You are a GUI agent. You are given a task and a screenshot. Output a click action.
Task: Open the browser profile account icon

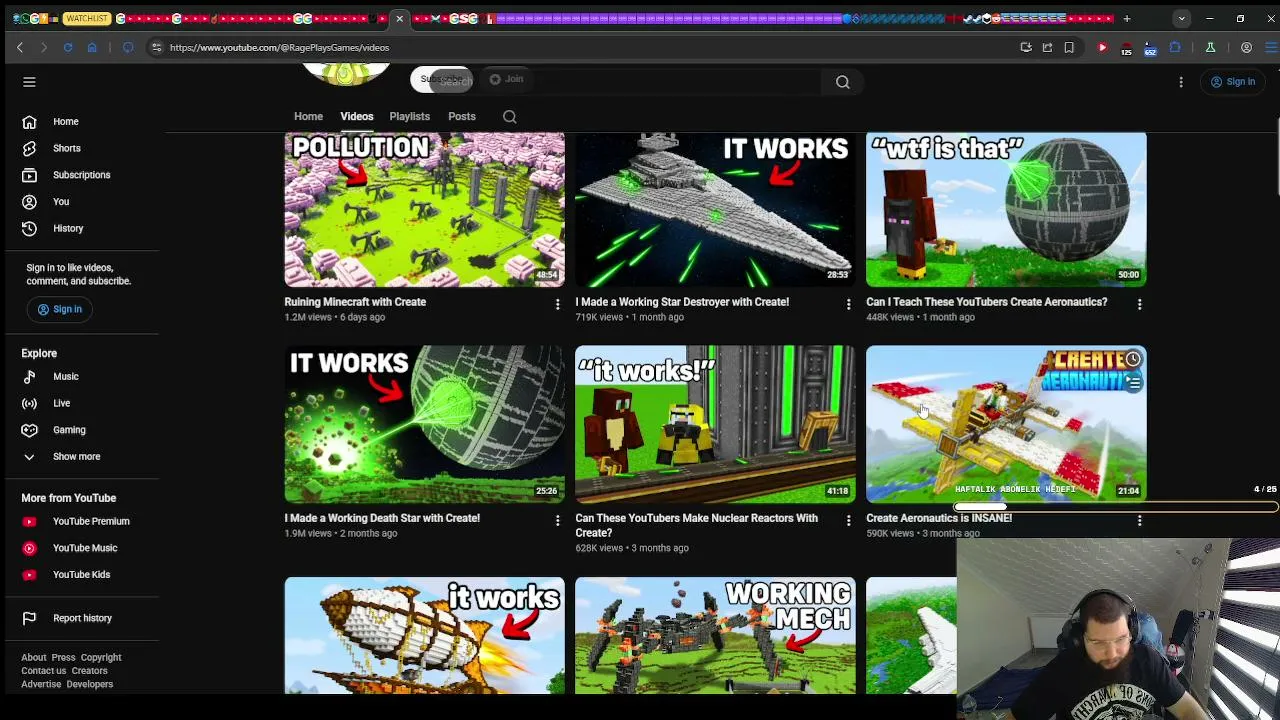pyautogui.click(x=1246, y=47)
